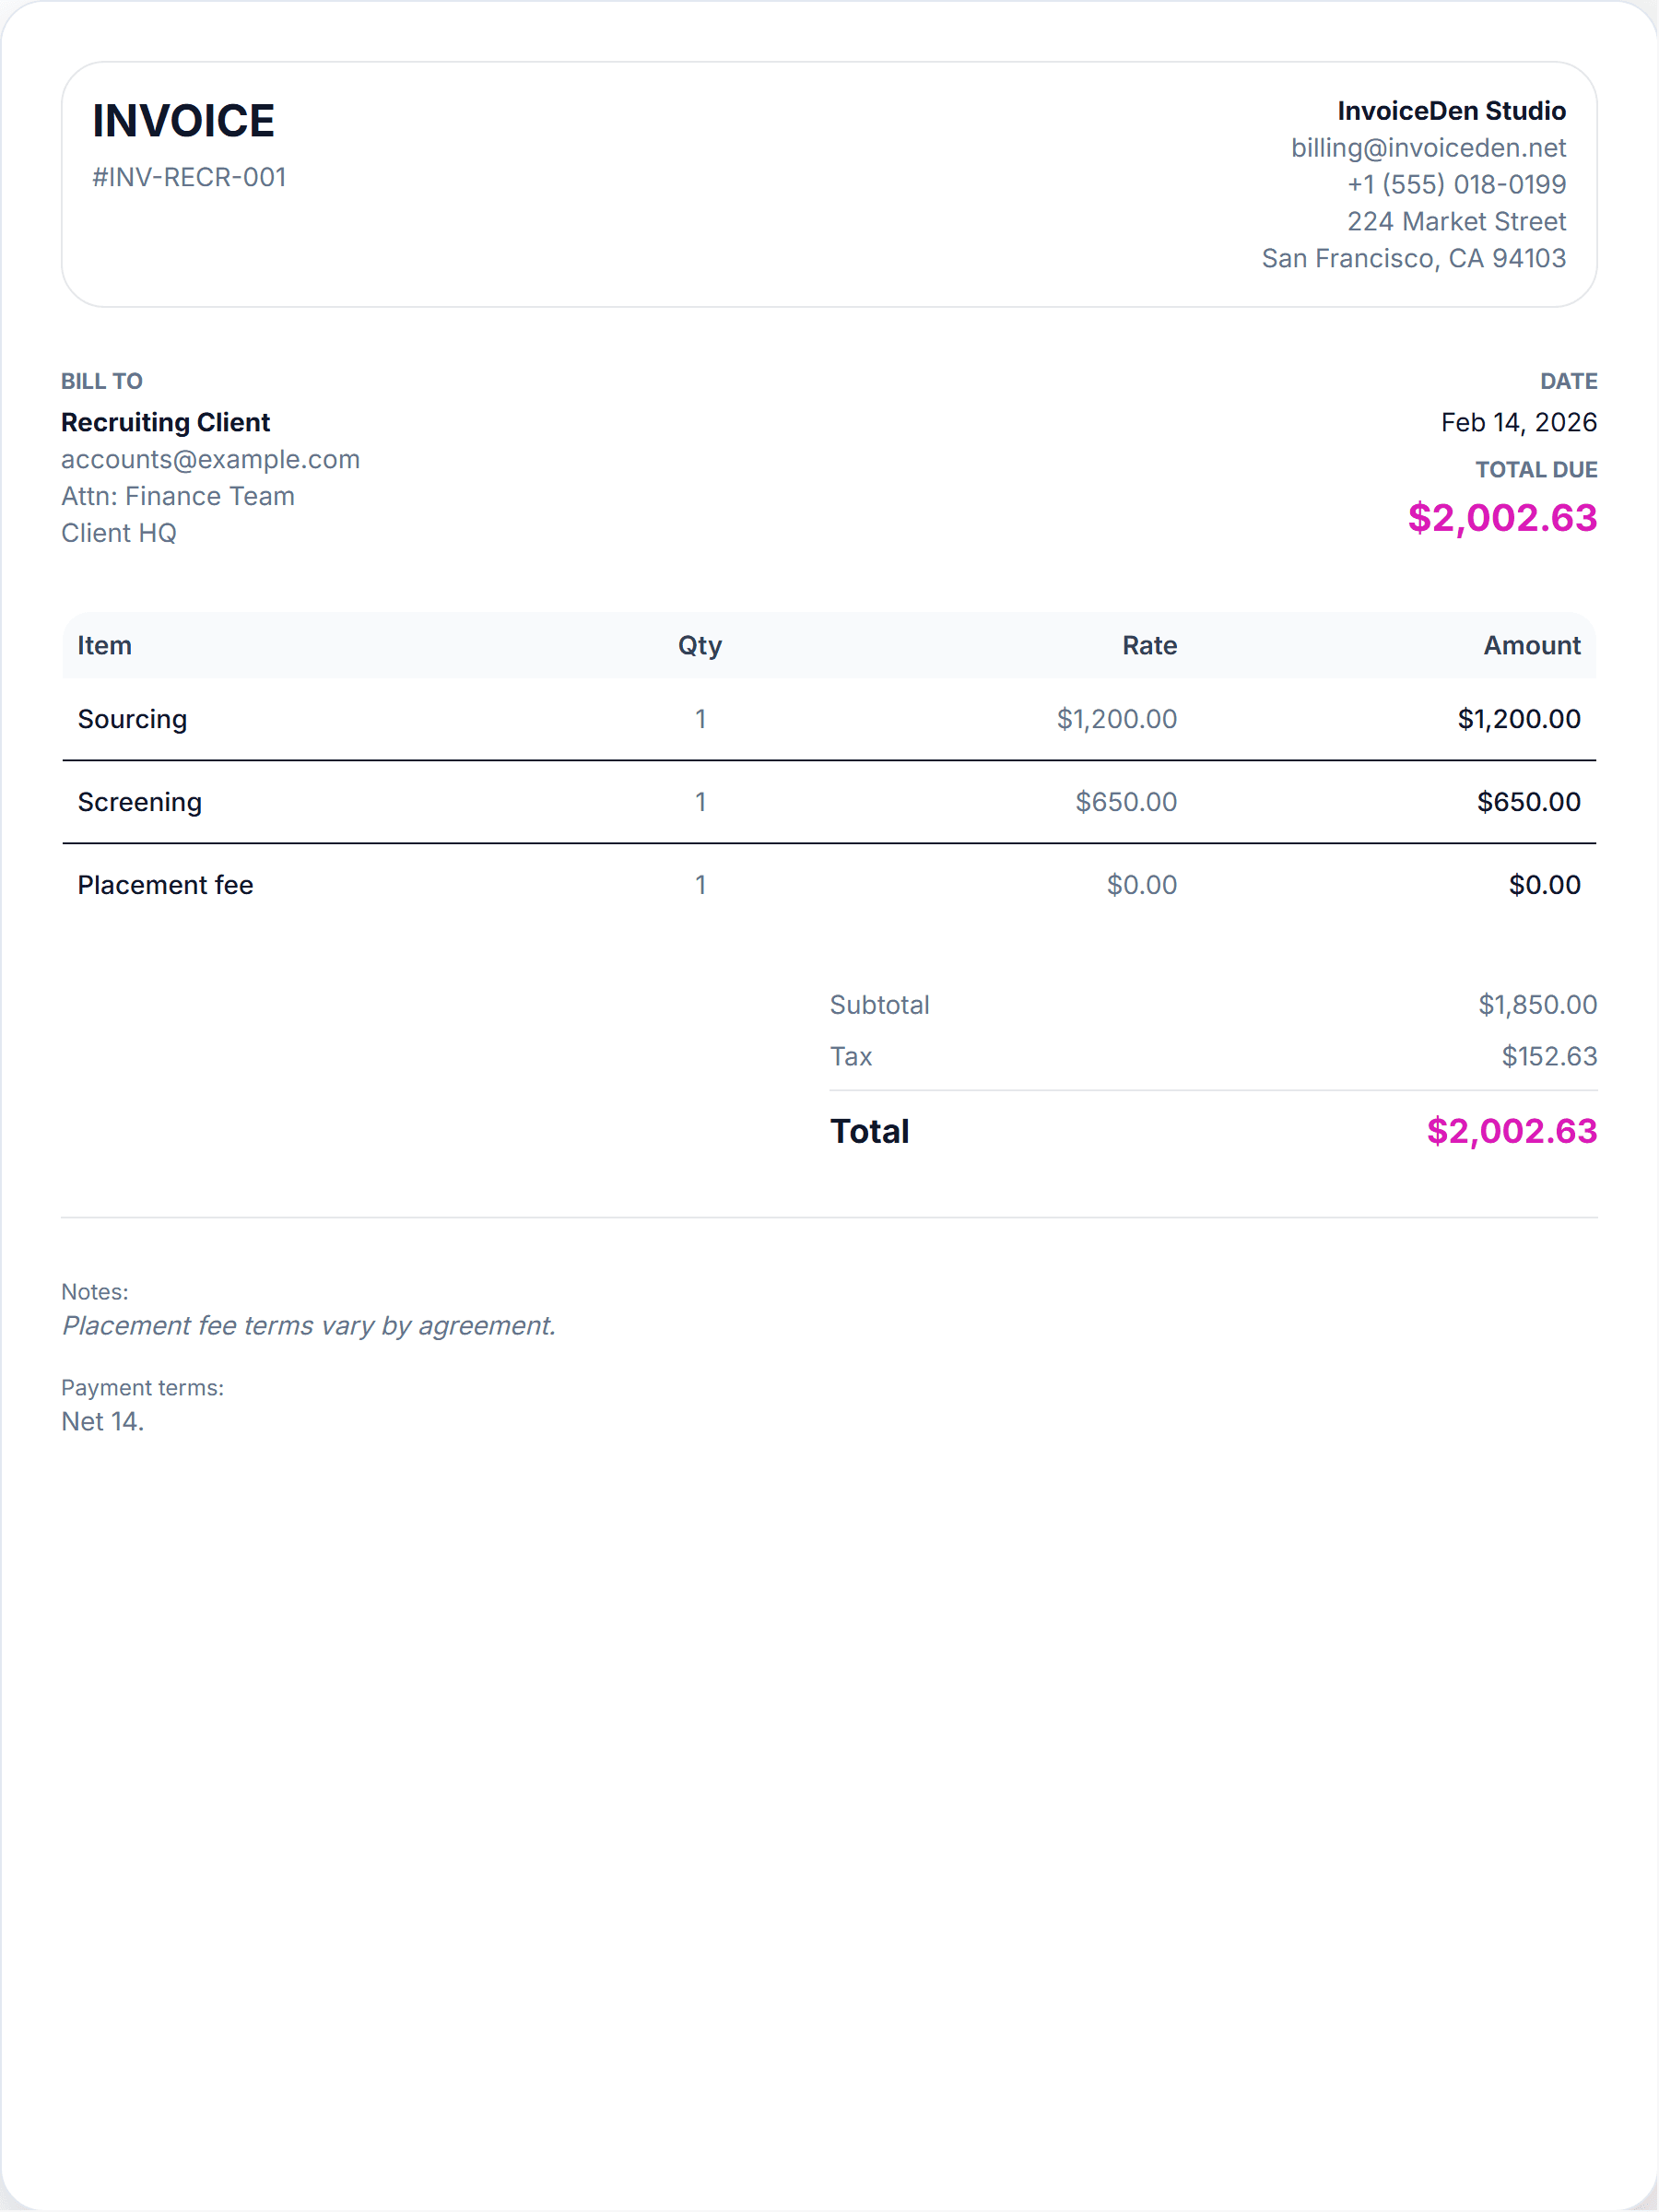Image resolution: width=1659 pixels, height=2212 pixels.
Task: Click the accounts@example.com client email
Action: point(210,459)
